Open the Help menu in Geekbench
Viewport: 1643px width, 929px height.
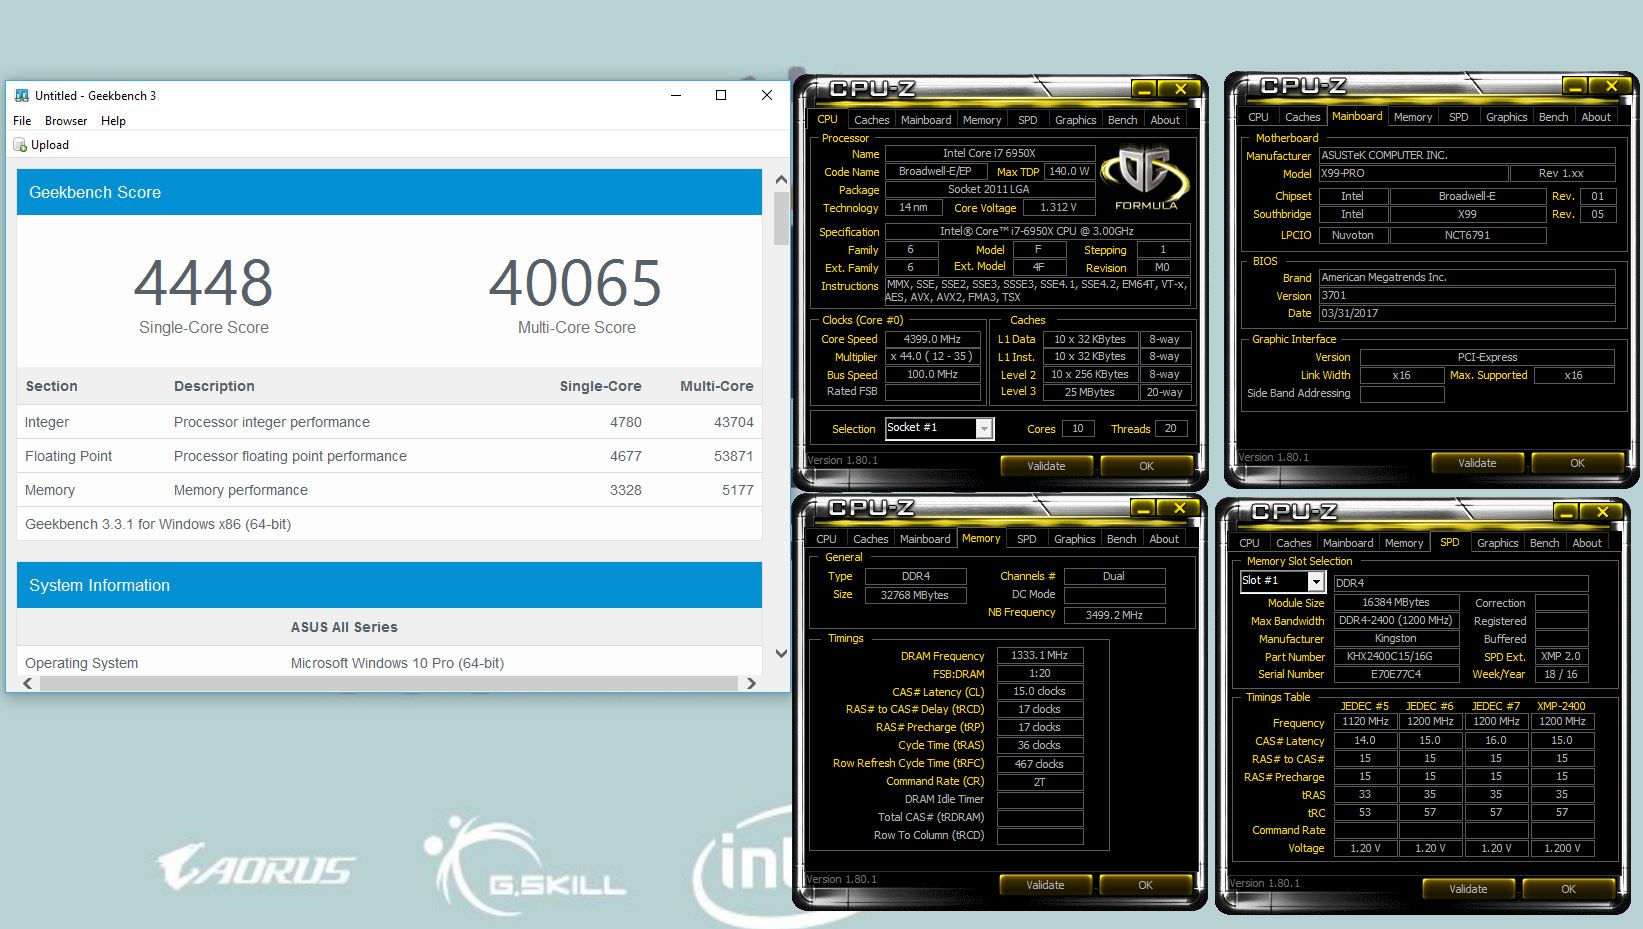[x=113, y=121]
